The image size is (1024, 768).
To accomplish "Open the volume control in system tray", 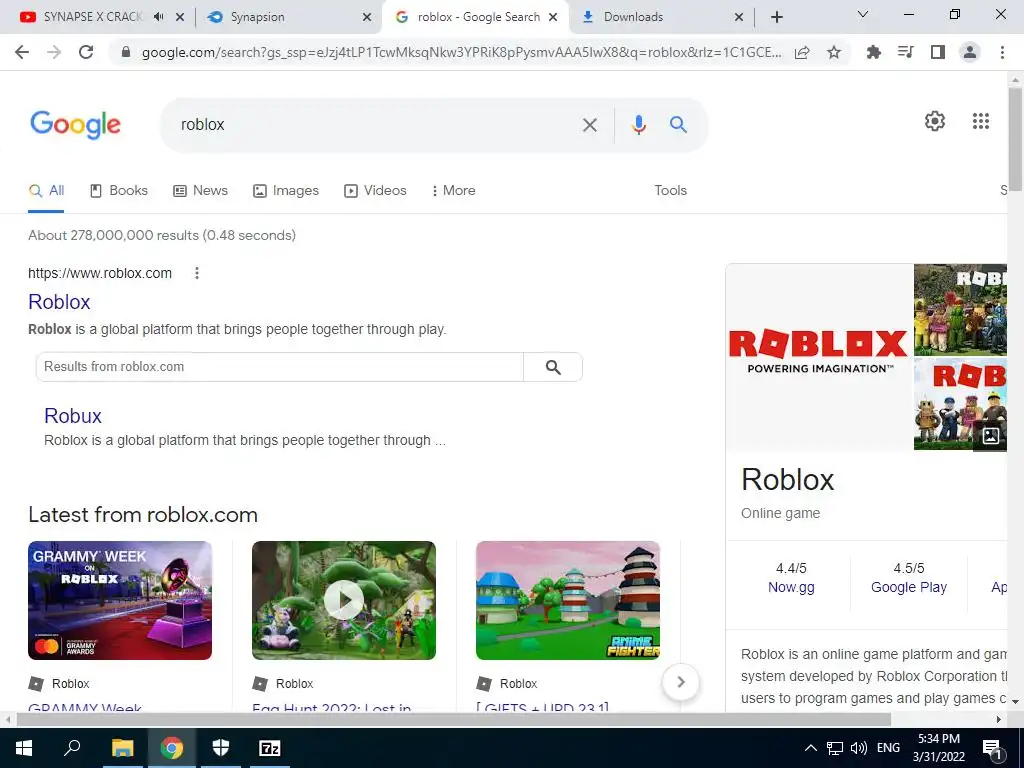I will tap(859, 748).
